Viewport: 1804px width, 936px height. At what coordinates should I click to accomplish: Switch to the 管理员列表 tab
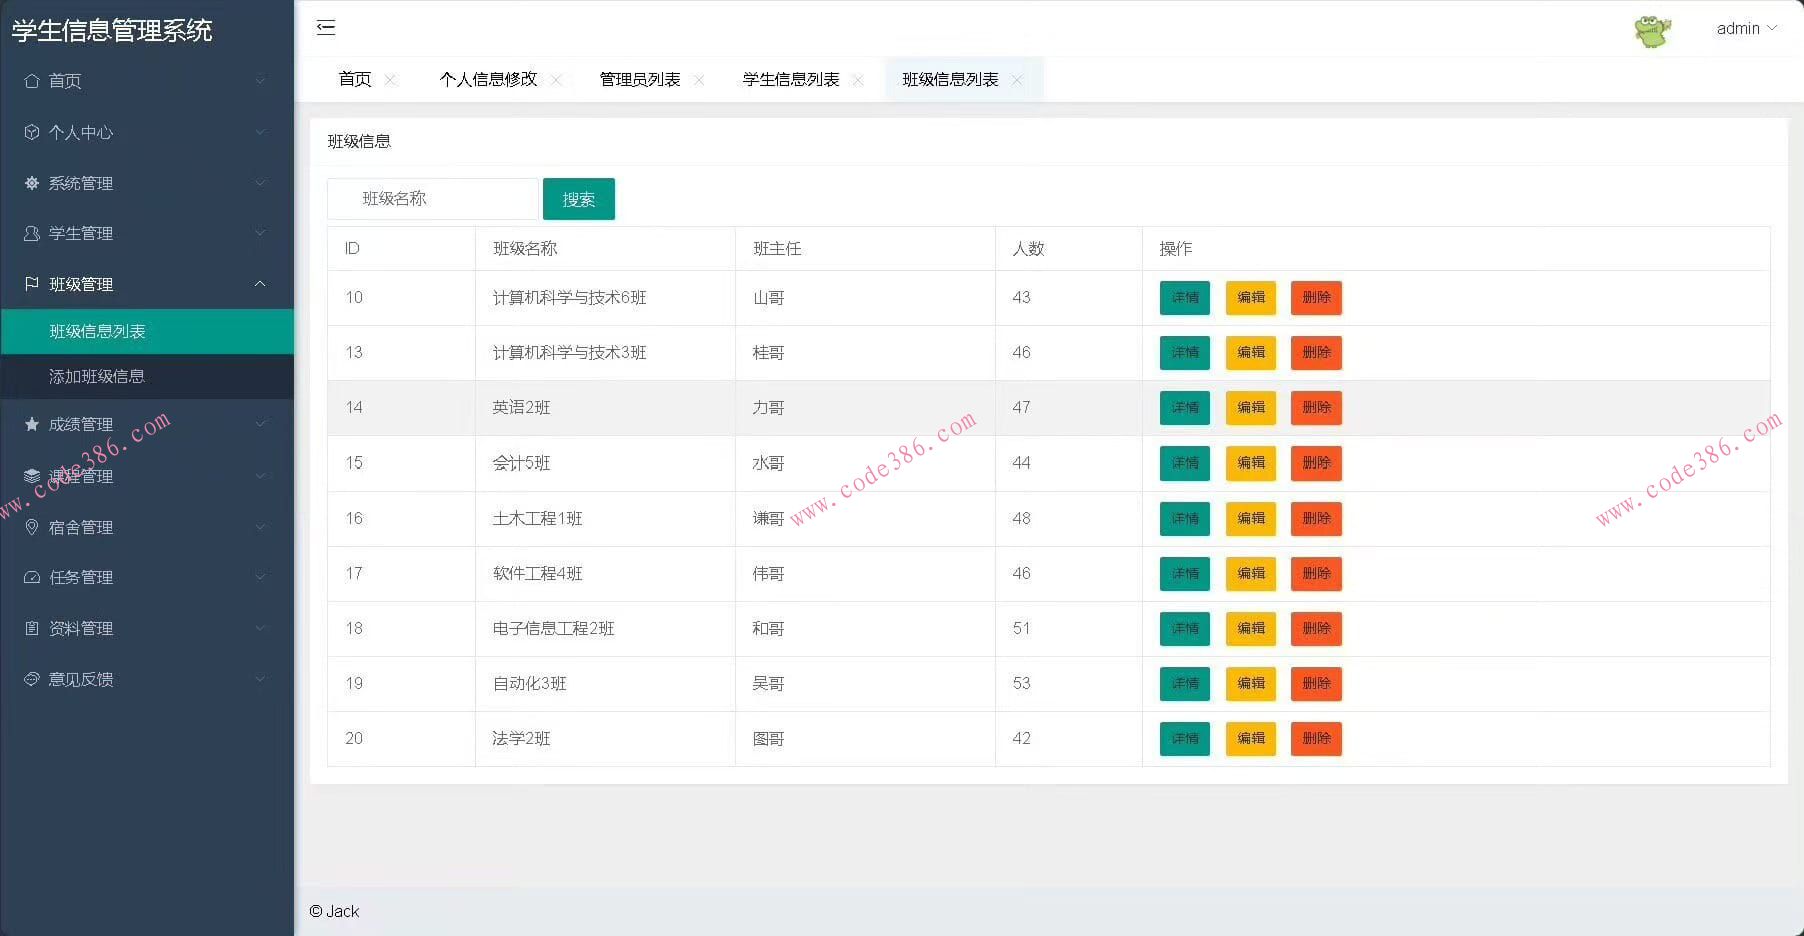(x=640, y=79)
